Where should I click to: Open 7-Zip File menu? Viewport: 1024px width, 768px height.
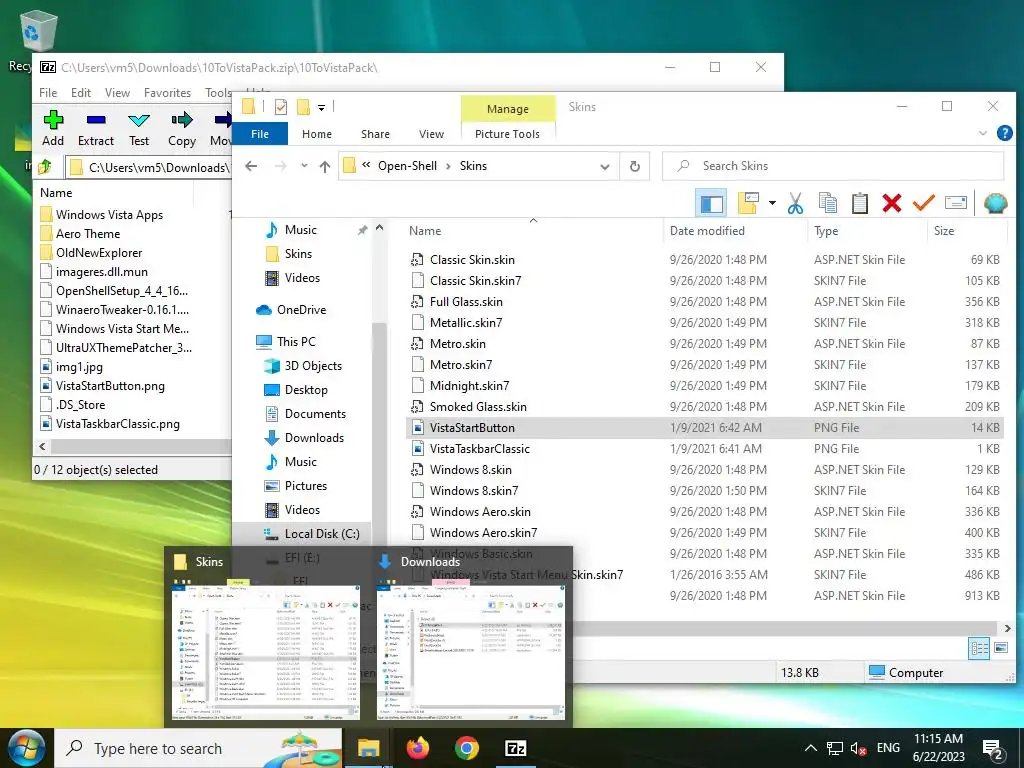pos(48,93)
